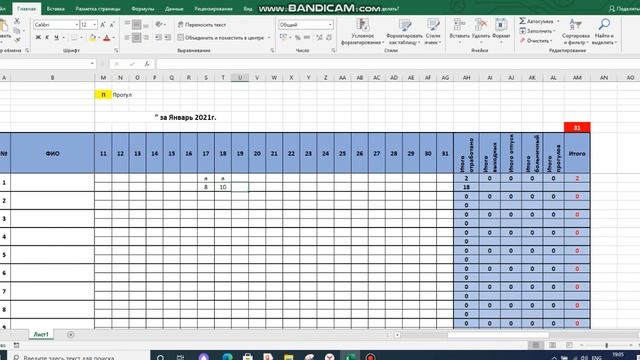Open the Вставка ribbon tab

56,9
